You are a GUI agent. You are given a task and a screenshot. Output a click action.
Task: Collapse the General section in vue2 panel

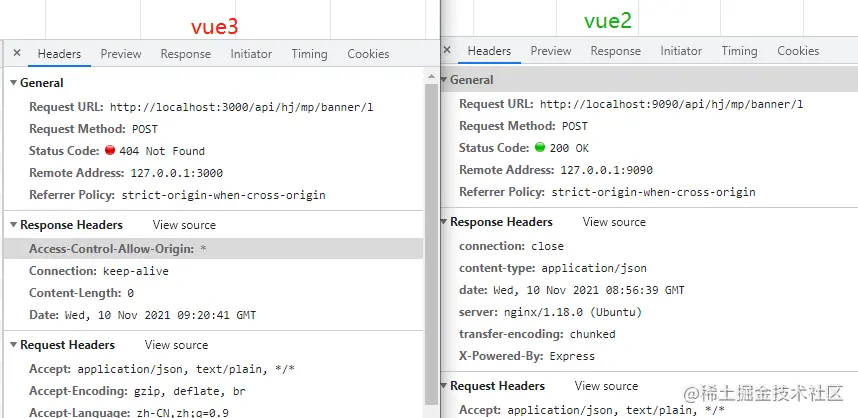tap(444, 79)
